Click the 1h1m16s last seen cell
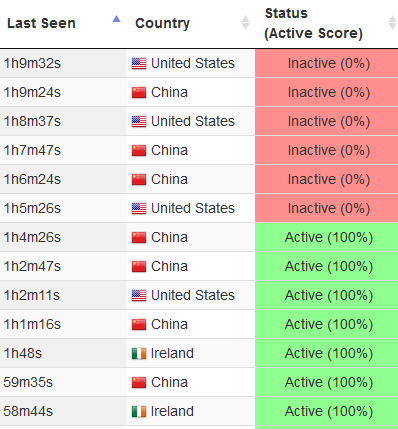Screen dimensions: 398x429 (63, 324)
